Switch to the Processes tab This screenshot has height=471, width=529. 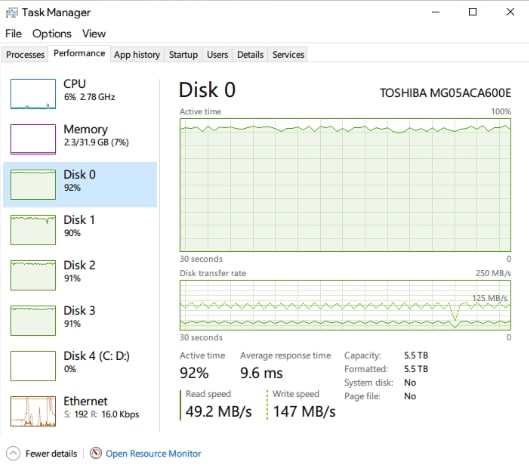25,55
